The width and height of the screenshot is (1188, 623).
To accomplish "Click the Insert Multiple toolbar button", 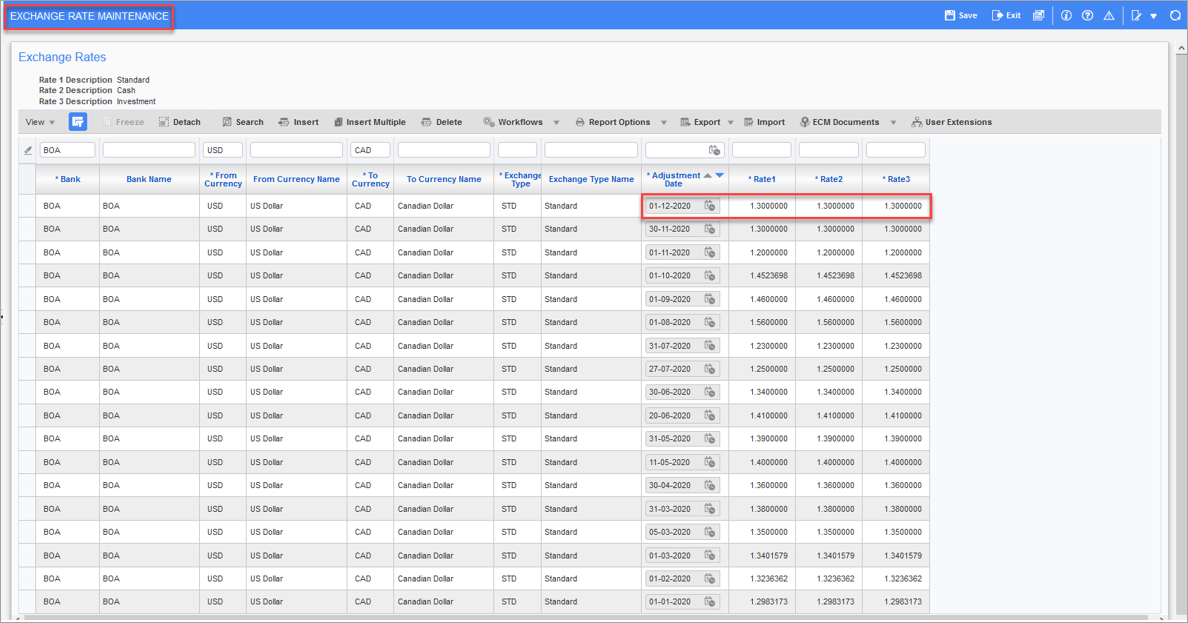I will [370, 122].
